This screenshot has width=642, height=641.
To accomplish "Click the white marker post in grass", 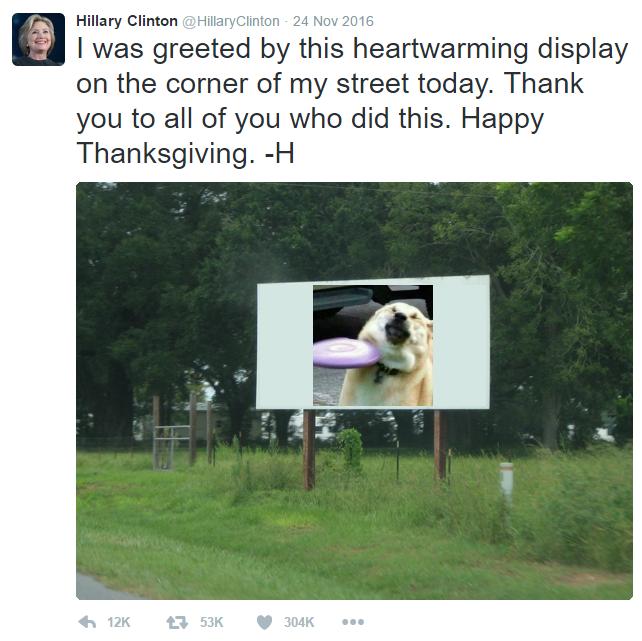I will [506, 482].
